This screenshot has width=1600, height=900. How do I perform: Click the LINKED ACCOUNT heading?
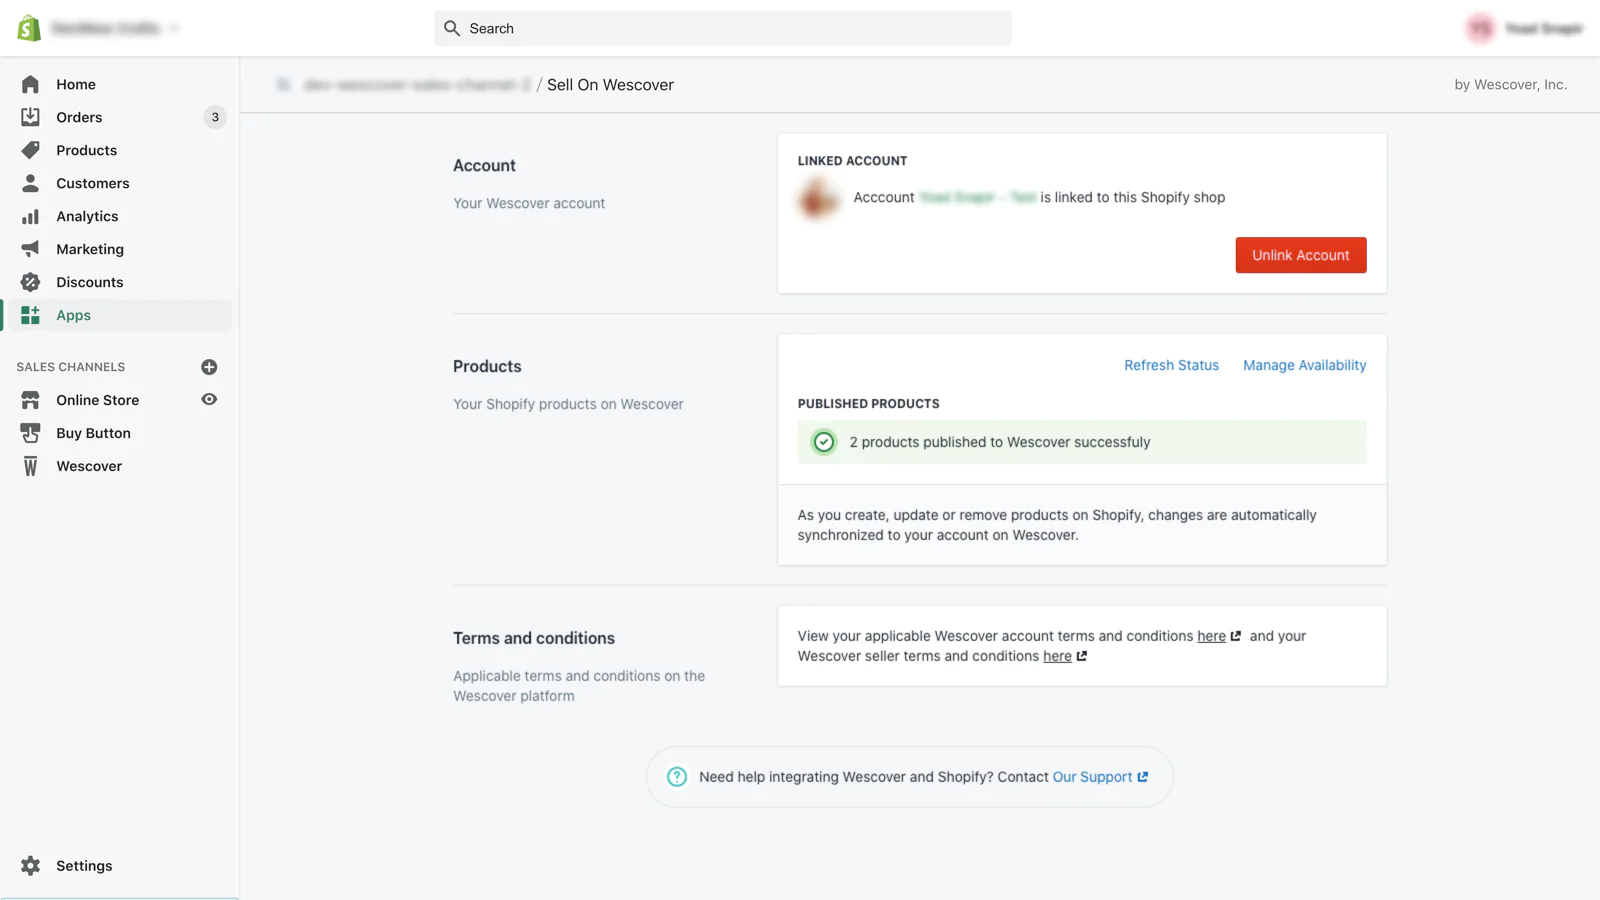[x=852, y=161]
